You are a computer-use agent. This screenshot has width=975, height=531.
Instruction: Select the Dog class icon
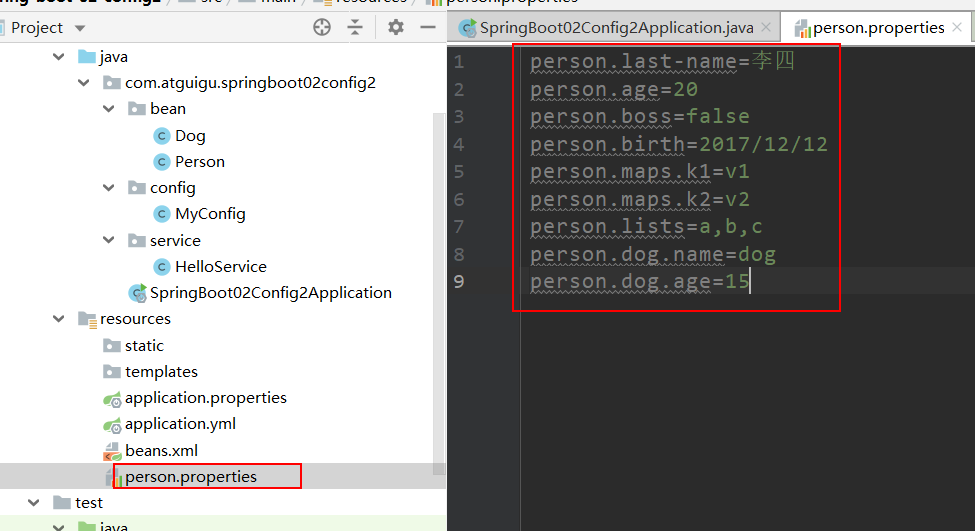pyautogui.click(x=162, y=136)
